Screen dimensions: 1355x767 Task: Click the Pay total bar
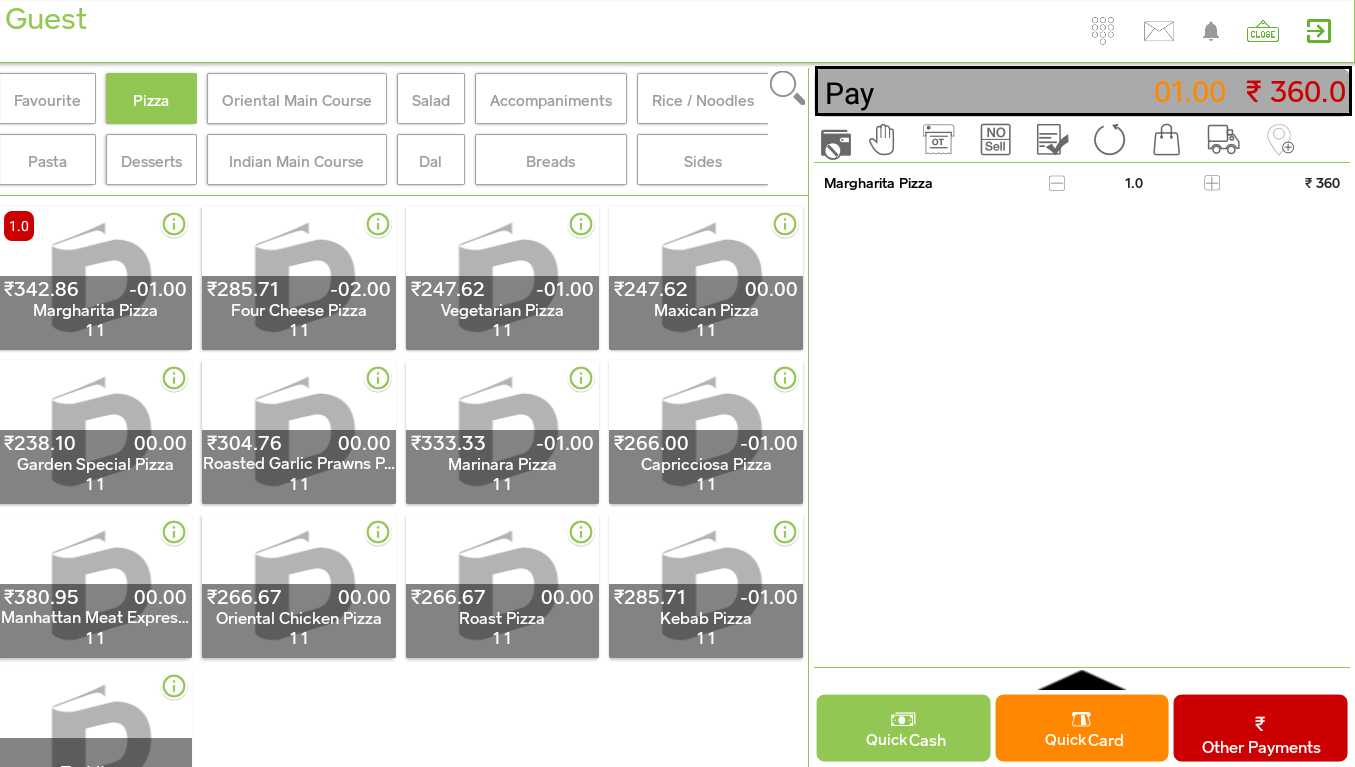tap(1083, 92)
